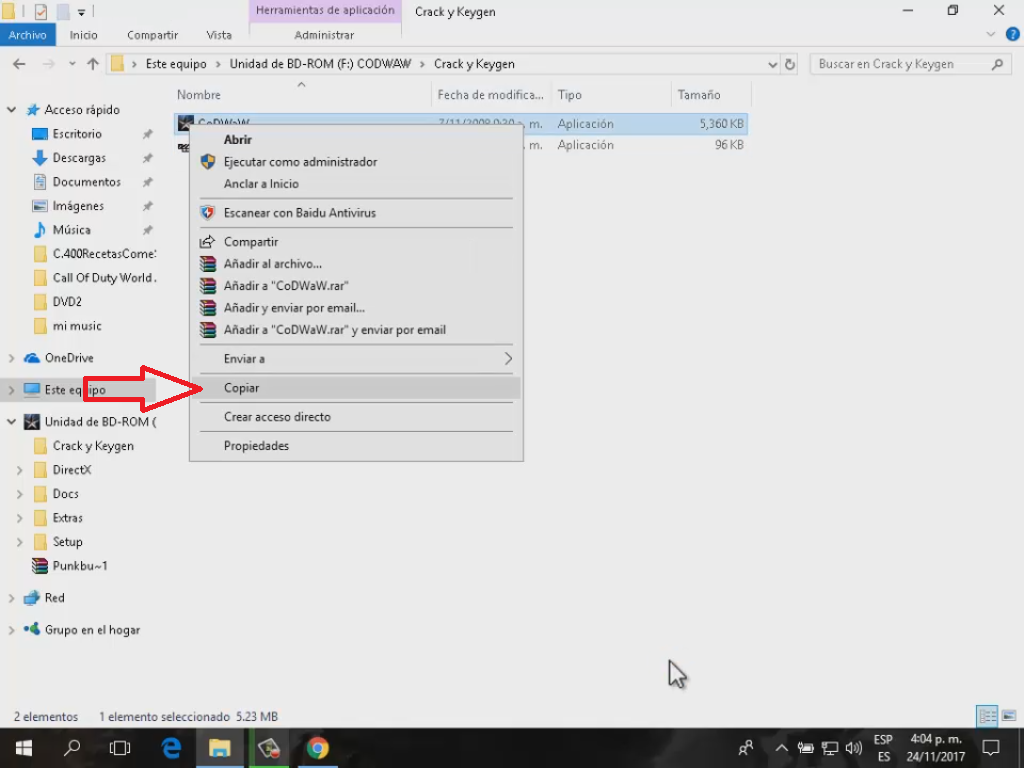Open the Vista ribbon tab

[x=219, y=35]
